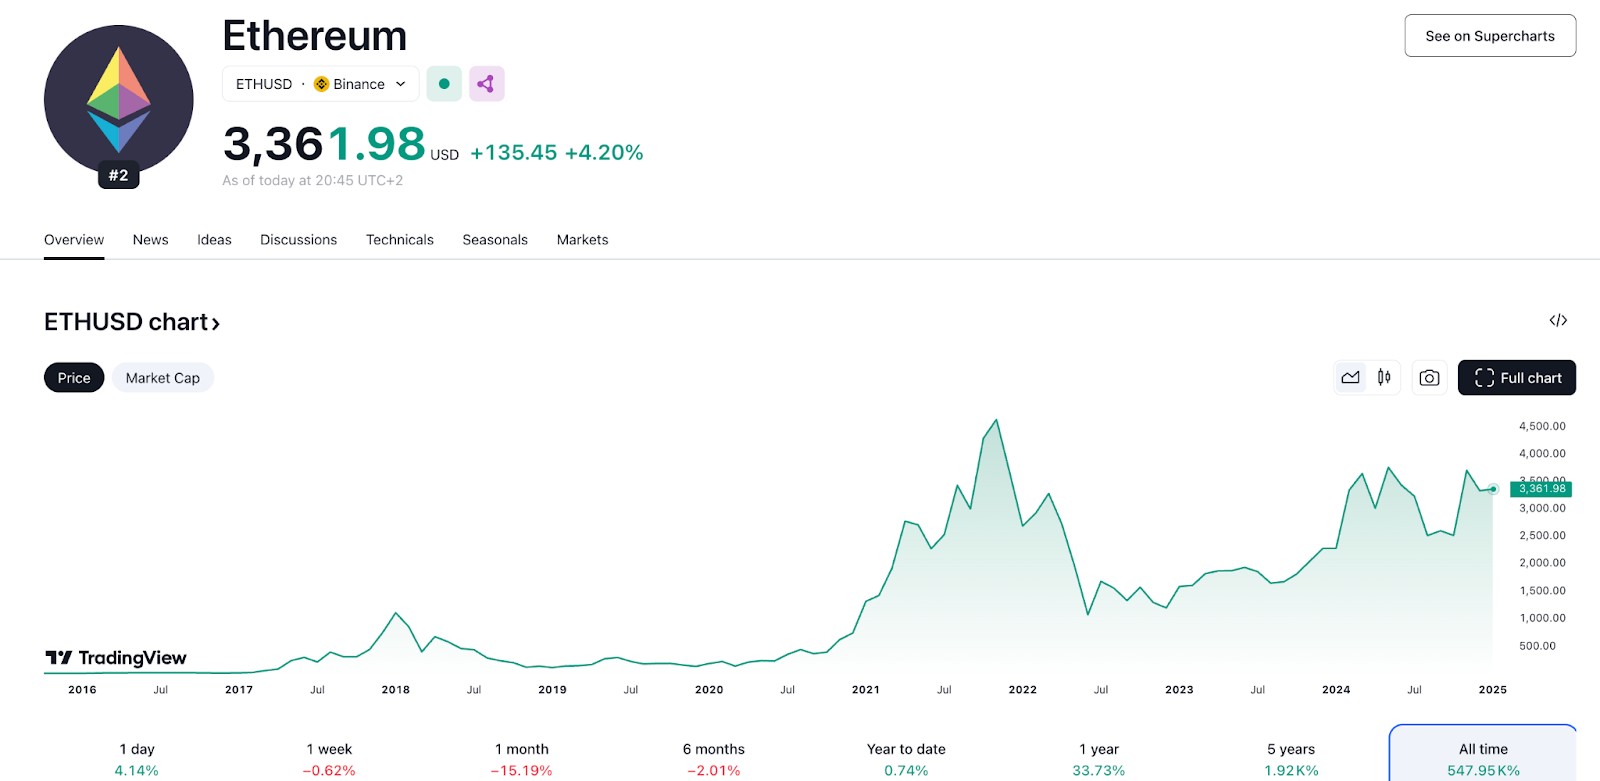
Task: Switch to the area chart style icon
Action: pos(1351,378)
